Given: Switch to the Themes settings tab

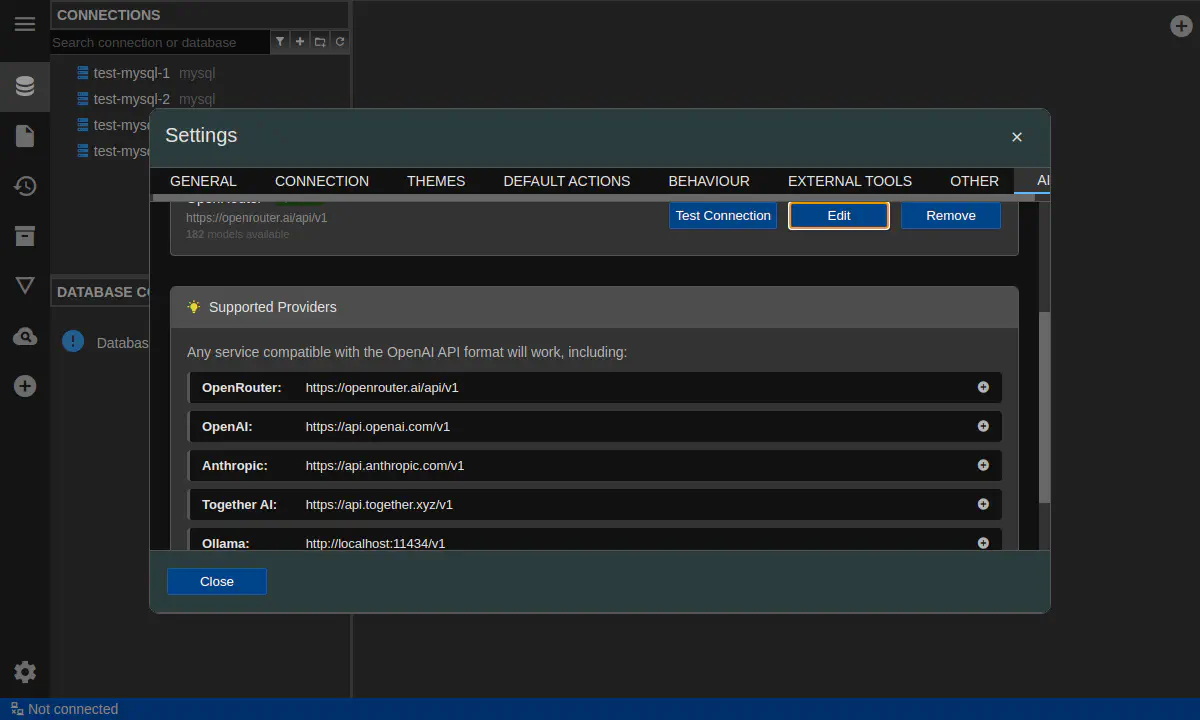Looking at the screenshot, I should pos(436,181).
